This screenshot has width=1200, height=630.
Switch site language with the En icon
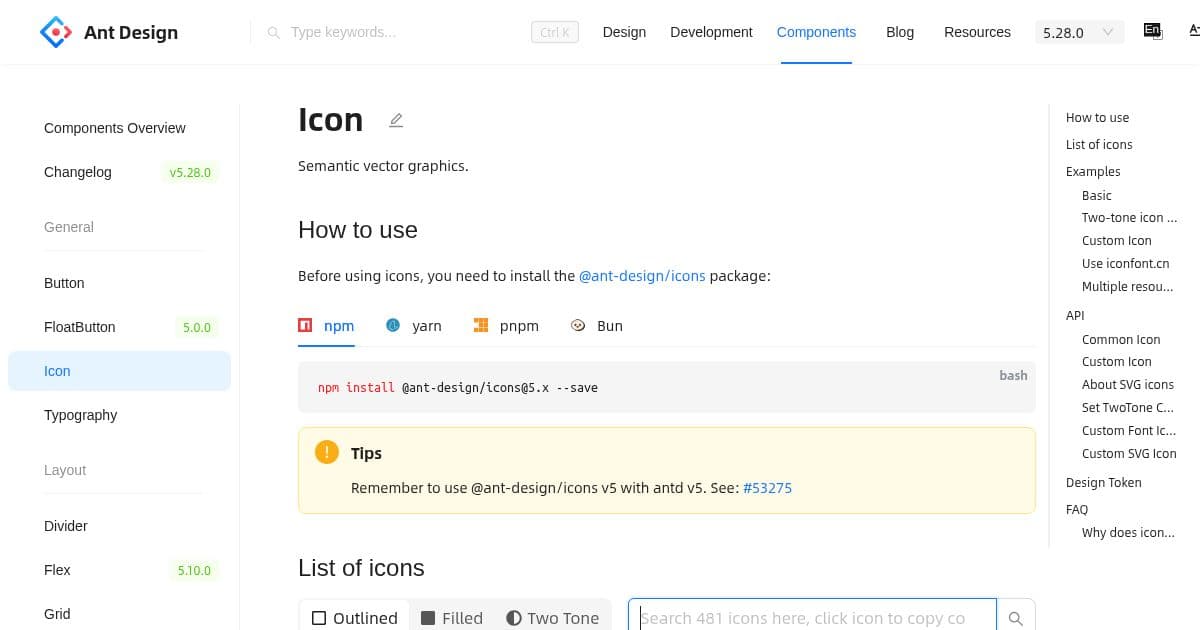(1152, 31)
